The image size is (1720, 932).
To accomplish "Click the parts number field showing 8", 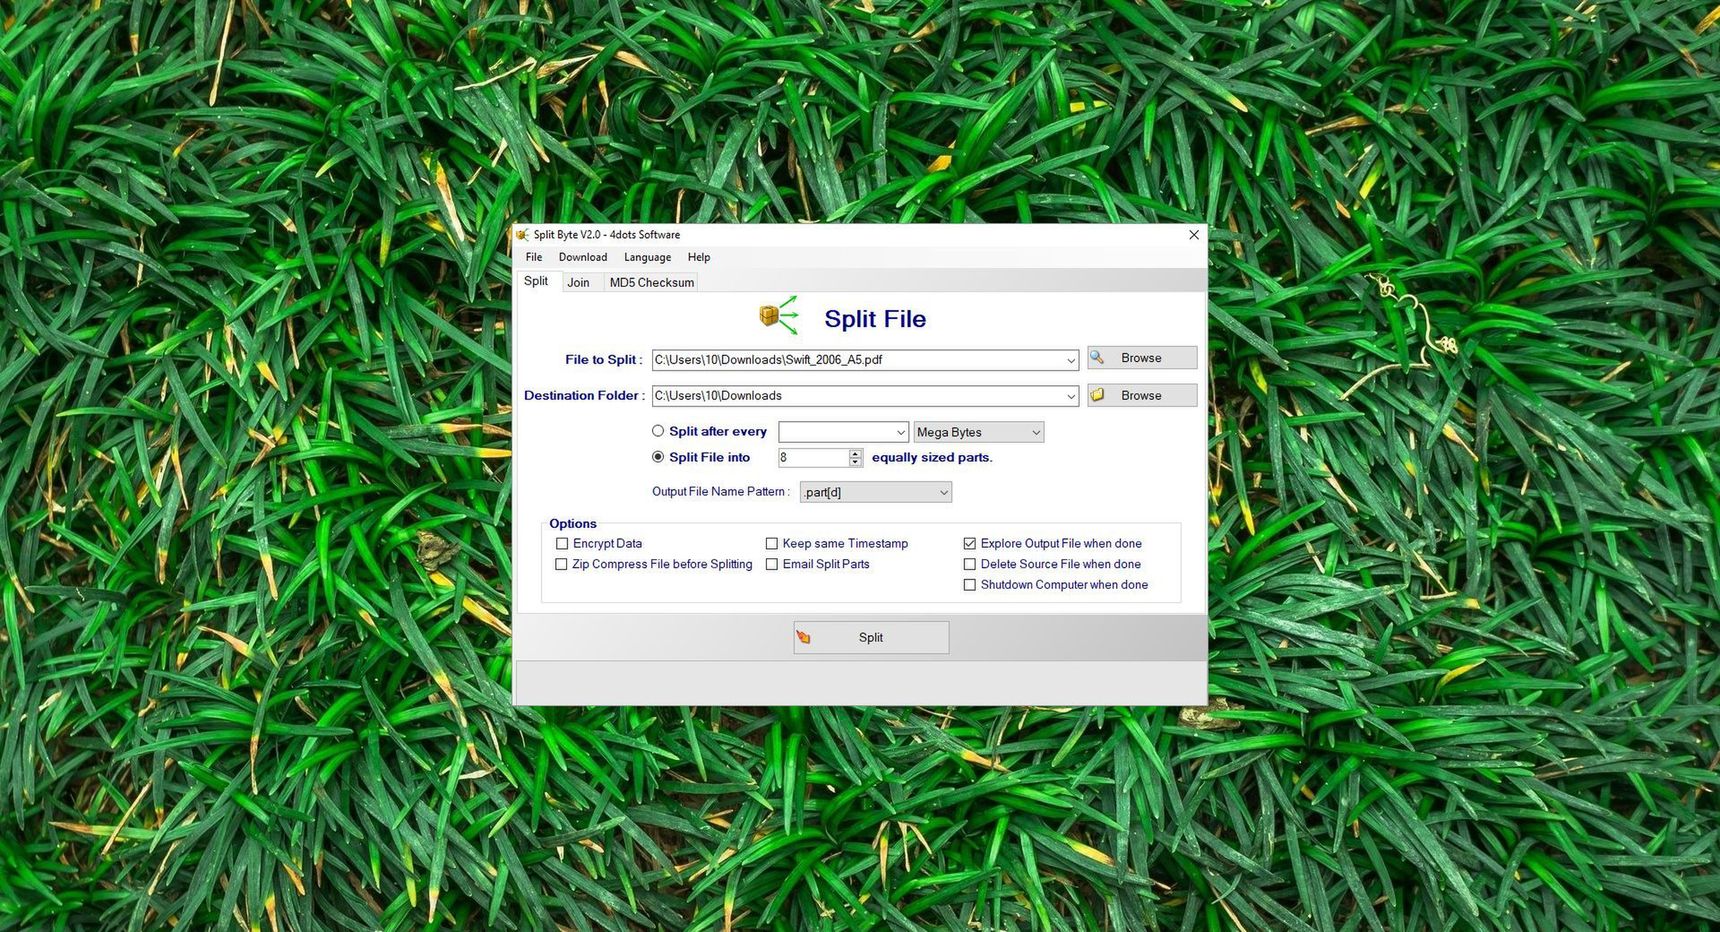I will [x=813, y=457].
